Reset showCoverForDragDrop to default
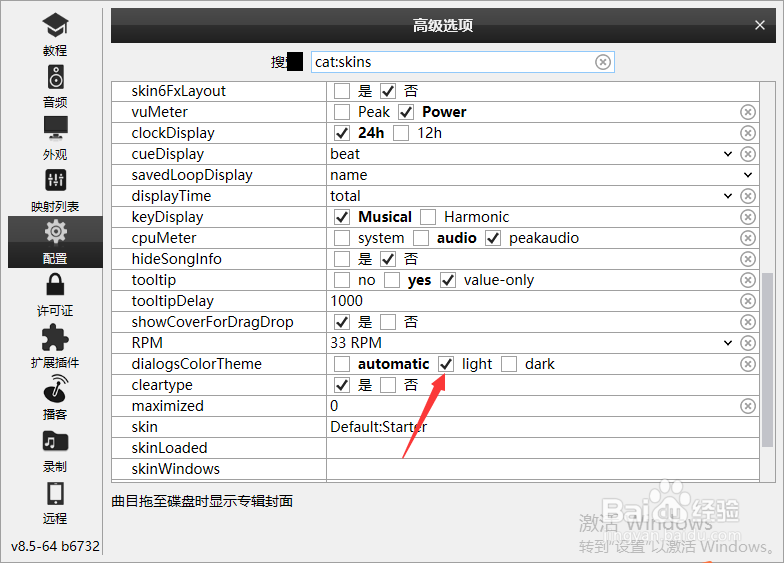 click(x=748, y=322)
